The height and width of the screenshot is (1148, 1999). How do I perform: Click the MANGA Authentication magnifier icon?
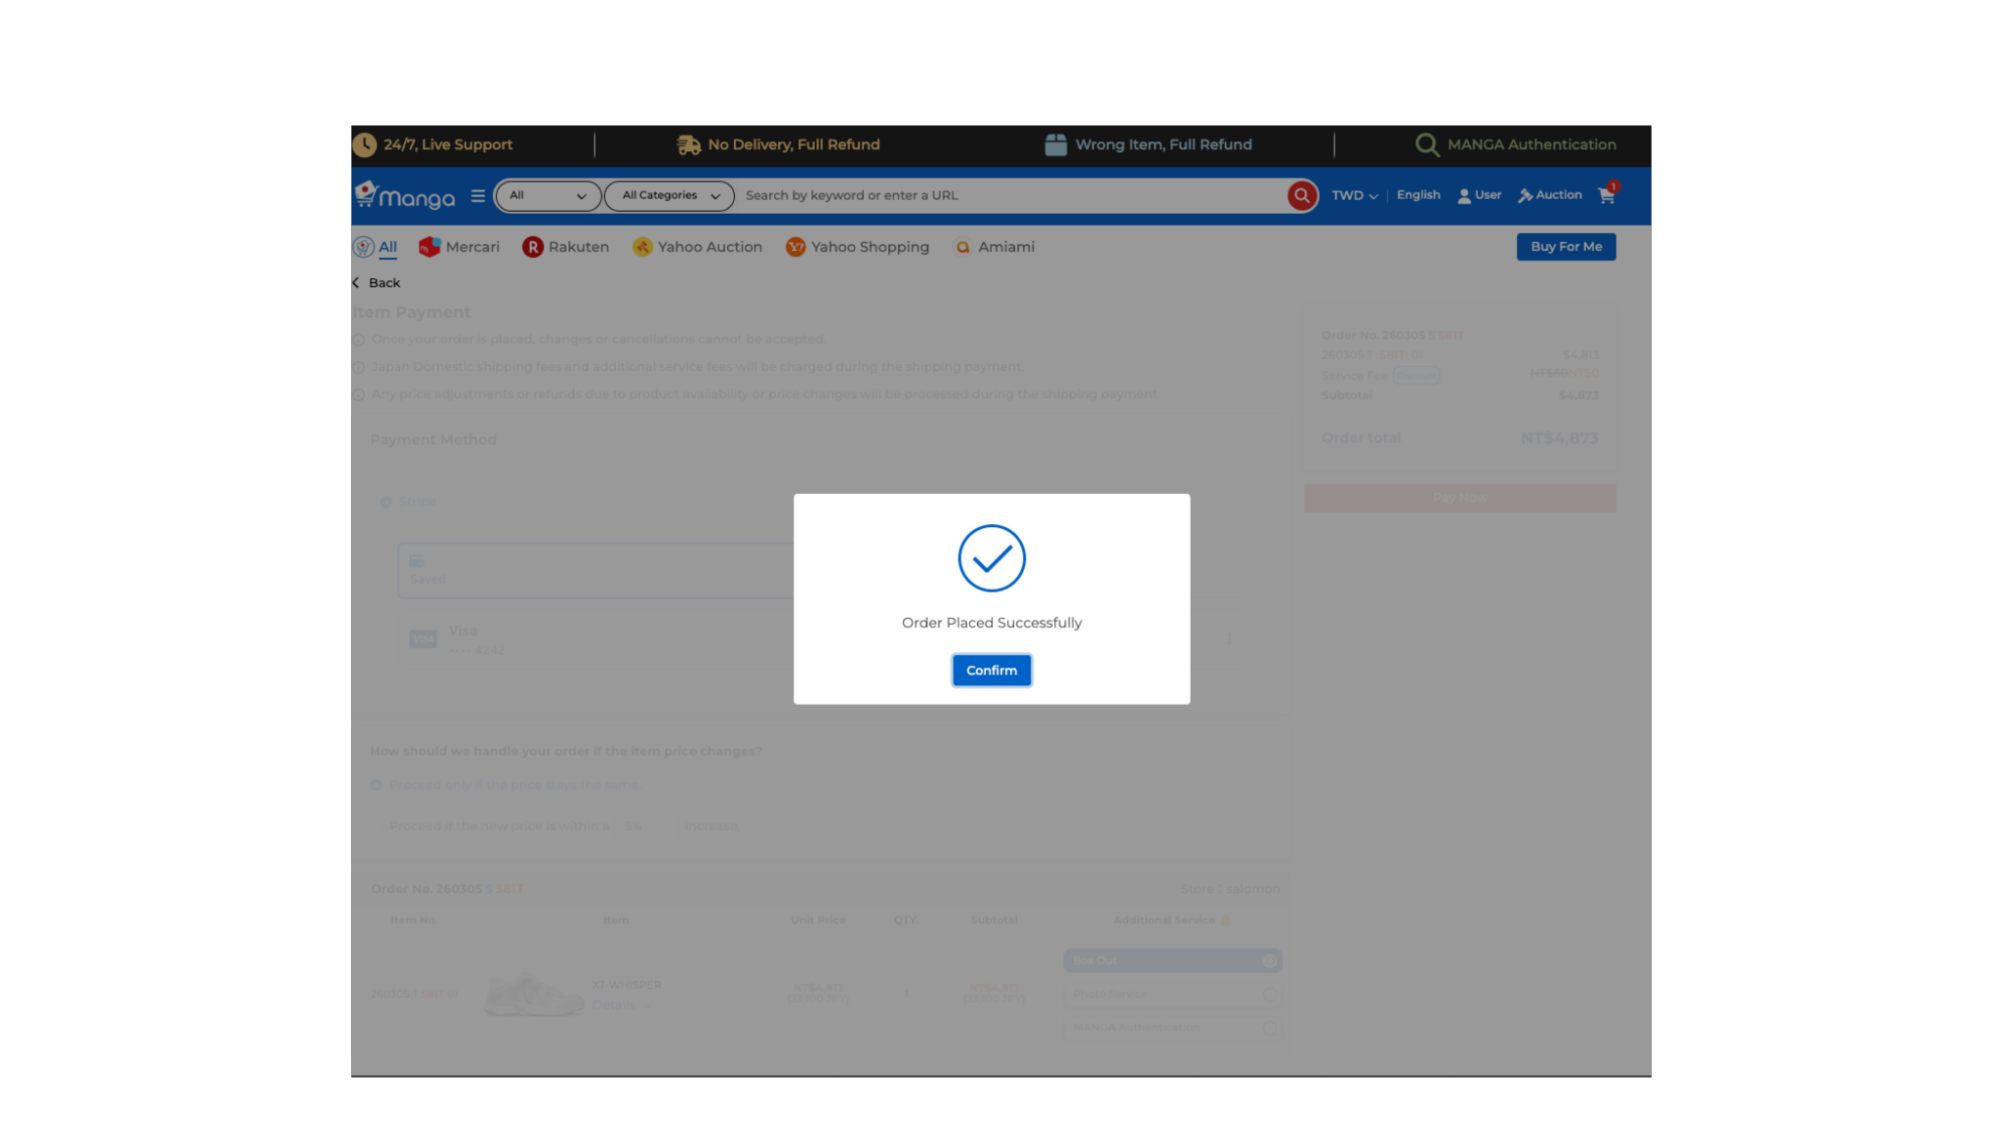pyautogui.click(x=1427, y=145)
